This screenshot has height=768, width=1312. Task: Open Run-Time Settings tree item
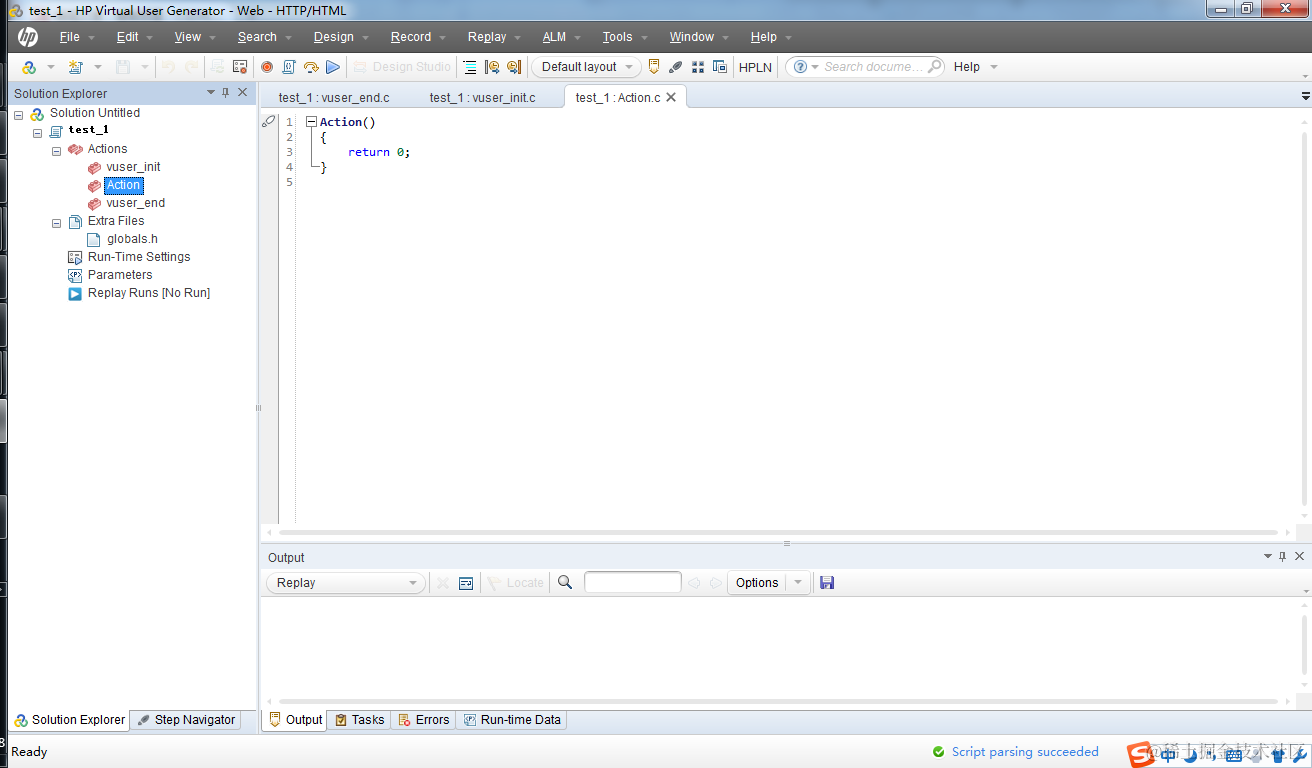click(138, 257)
